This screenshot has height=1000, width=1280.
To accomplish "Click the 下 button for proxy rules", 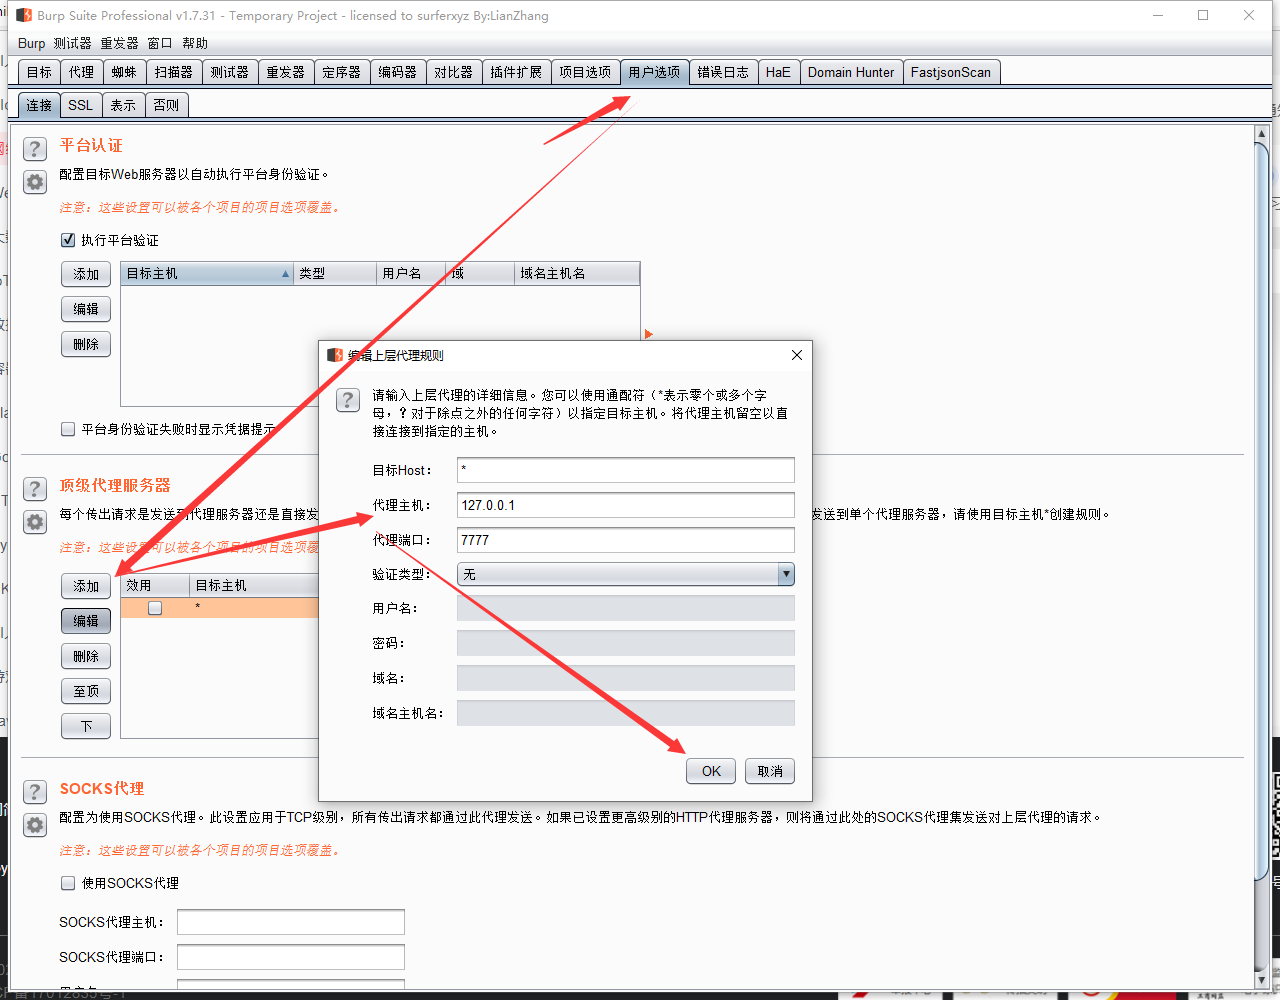I will (x=86, y=726).
